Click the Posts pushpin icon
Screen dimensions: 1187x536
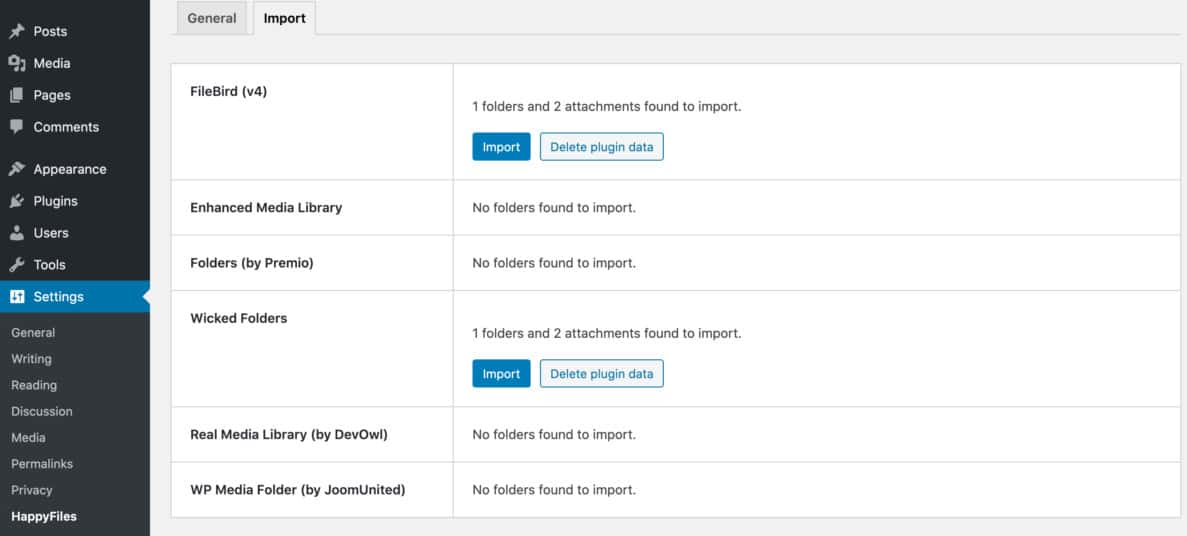17,31
